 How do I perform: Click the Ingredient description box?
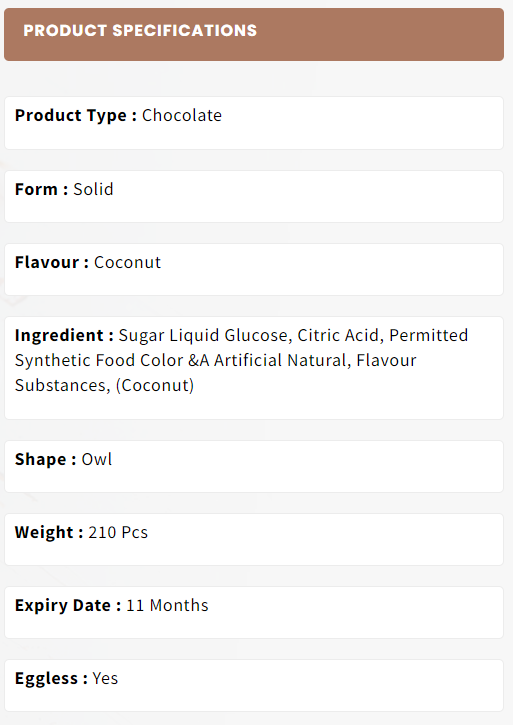pyautogui.click(x=254, y=368)
